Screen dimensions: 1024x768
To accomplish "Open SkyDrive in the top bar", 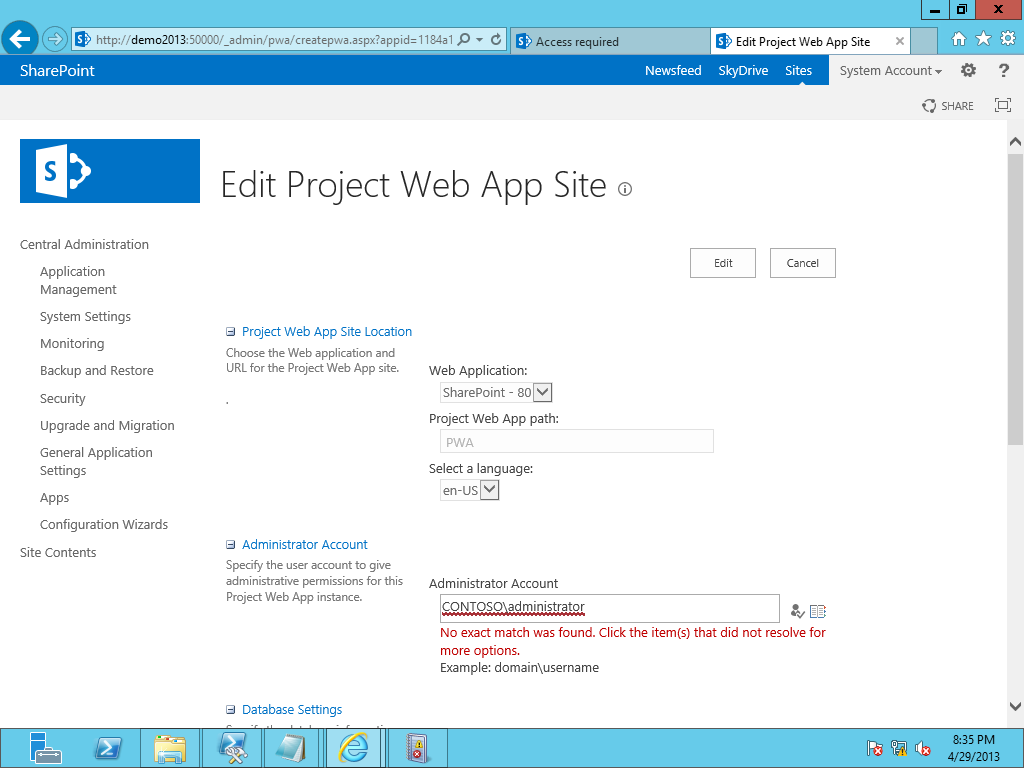I will [x=743, y=71].
